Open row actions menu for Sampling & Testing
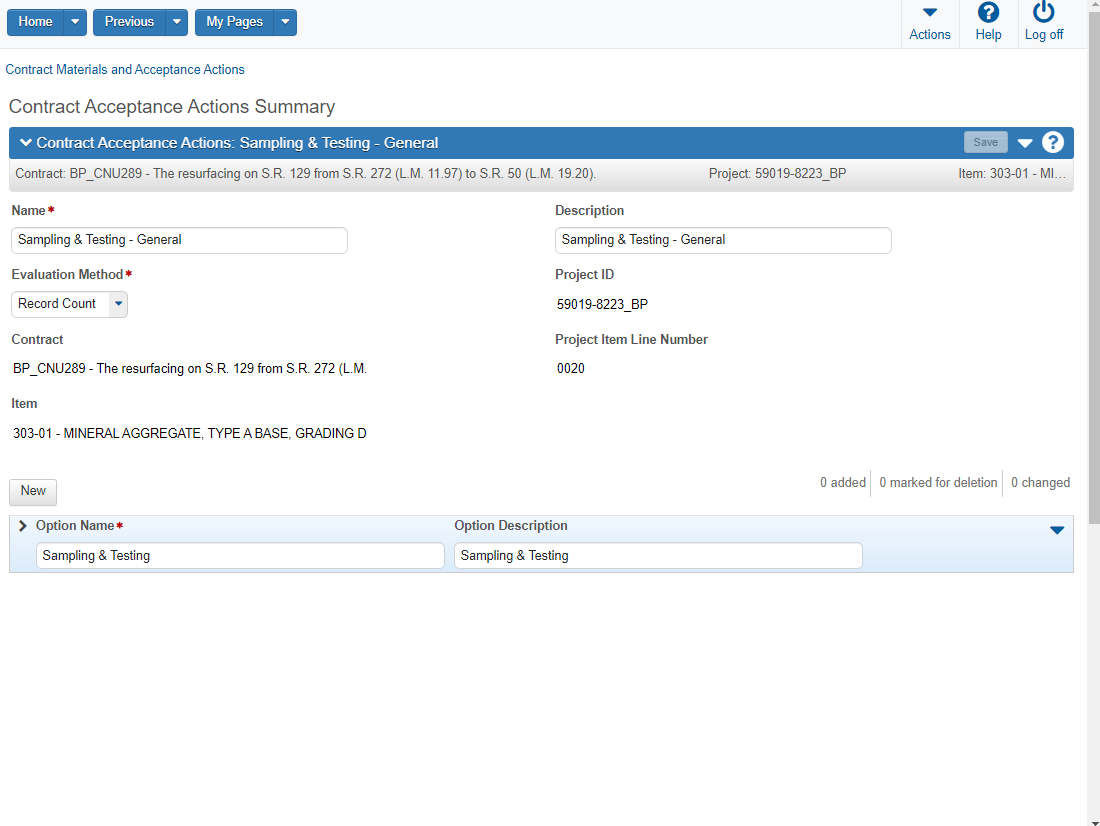The height and width of the screenshot is (826, 1100). (x=1056, y=530)
